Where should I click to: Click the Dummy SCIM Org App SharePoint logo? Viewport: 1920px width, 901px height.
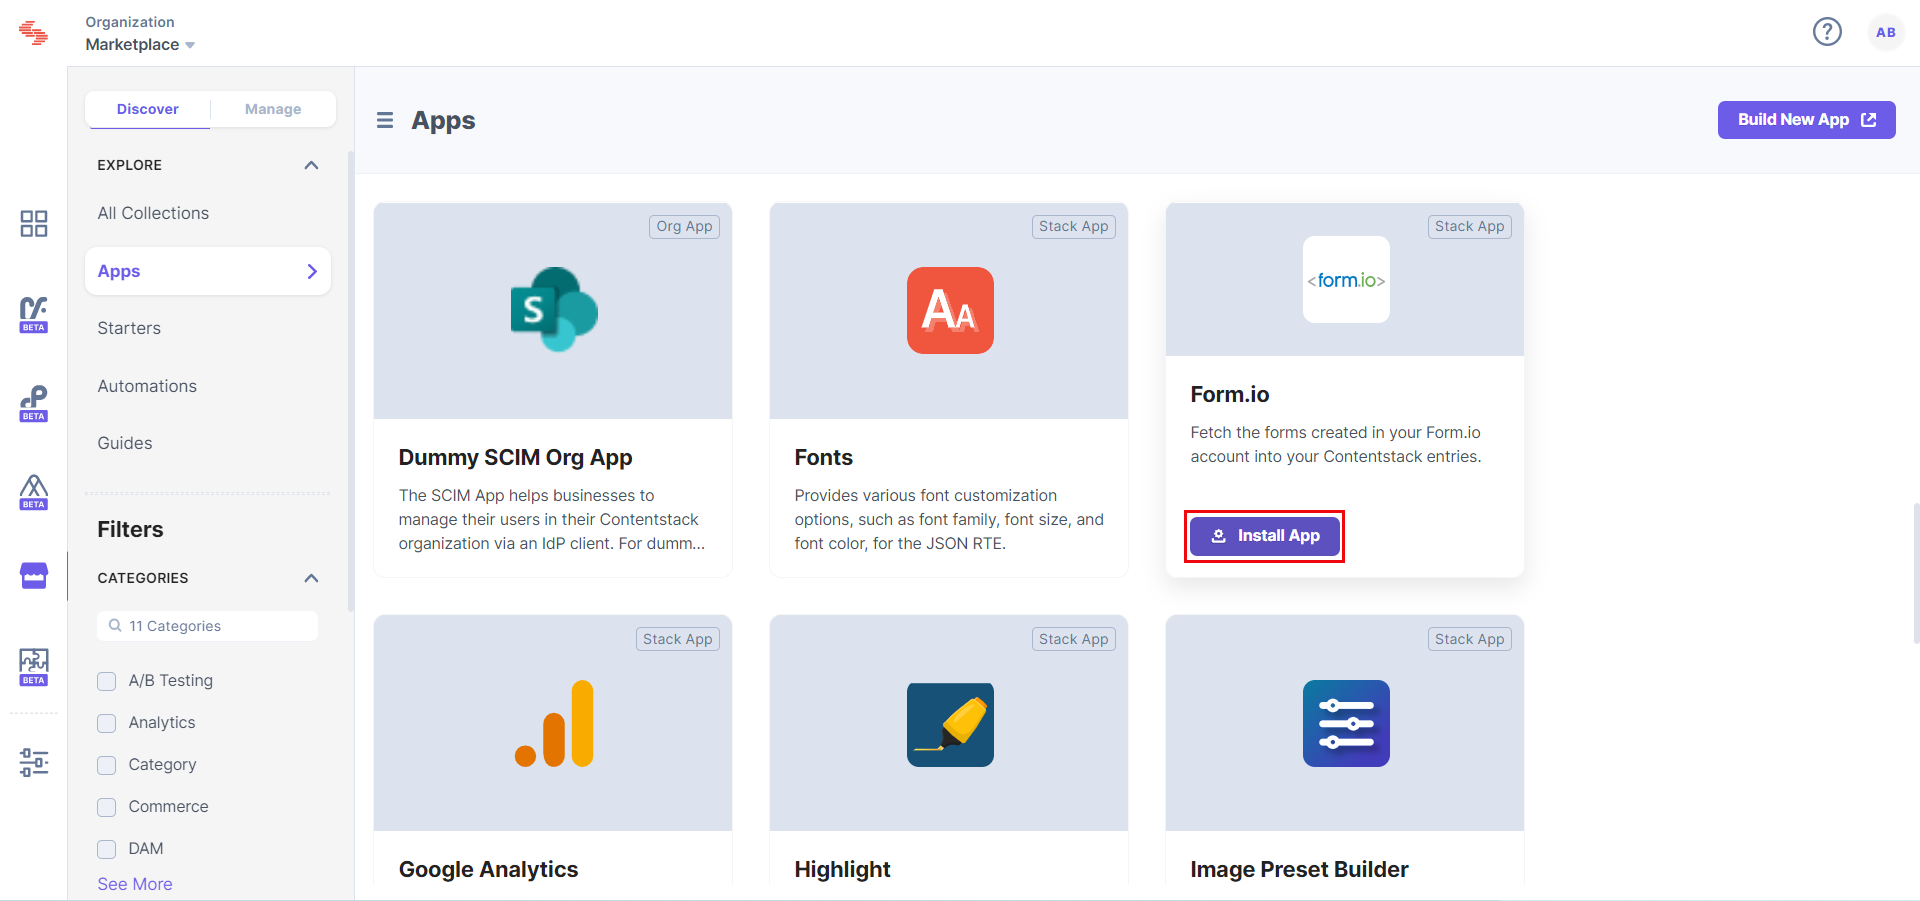(x=554, y=310)
